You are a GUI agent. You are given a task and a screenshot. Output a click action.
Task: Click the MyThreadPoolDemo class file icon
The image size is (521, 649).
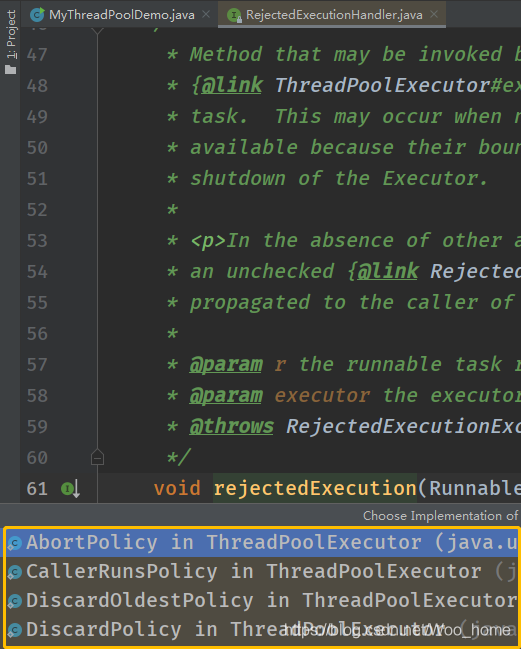pos(37,15)
